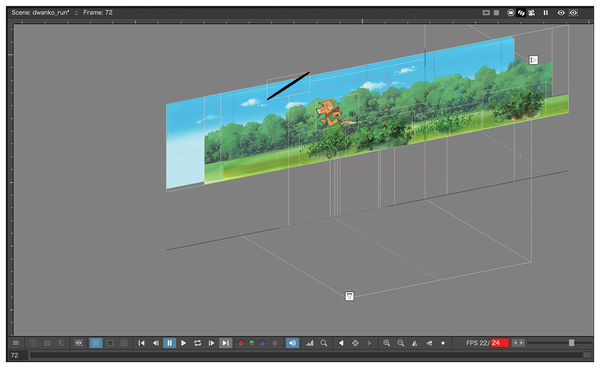Click the FPS slider handle
Viewport: 600px width, 368px height.
coord(571,343)
